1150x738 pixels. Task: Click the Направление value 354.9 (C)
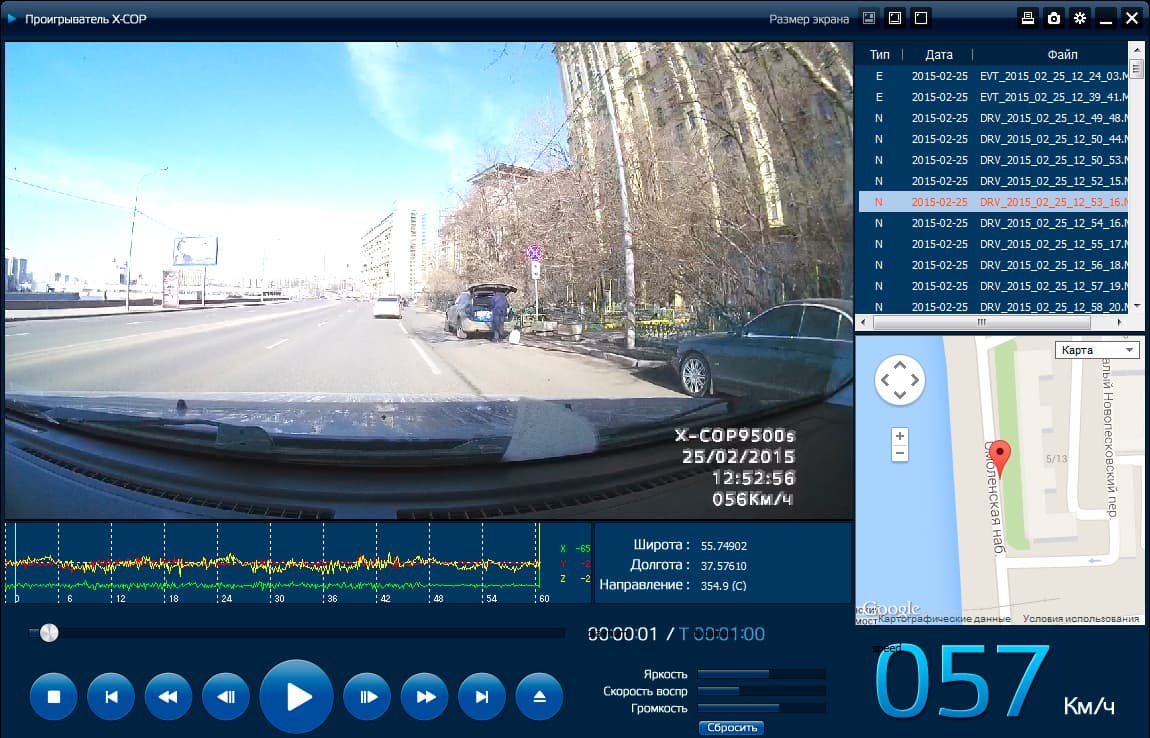coord(724,585)
